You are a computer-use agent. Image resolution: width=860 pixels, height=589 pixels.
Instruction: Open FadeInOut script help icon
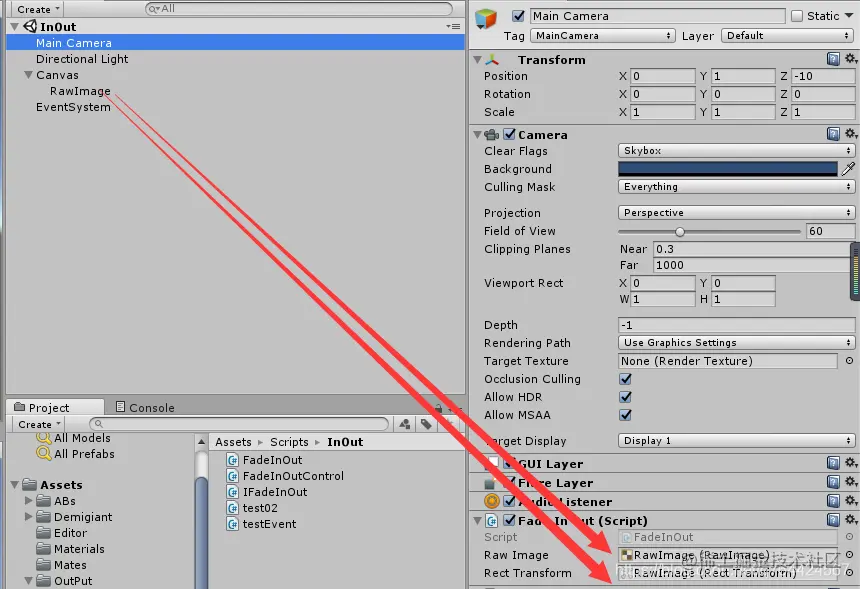[833, 520]
